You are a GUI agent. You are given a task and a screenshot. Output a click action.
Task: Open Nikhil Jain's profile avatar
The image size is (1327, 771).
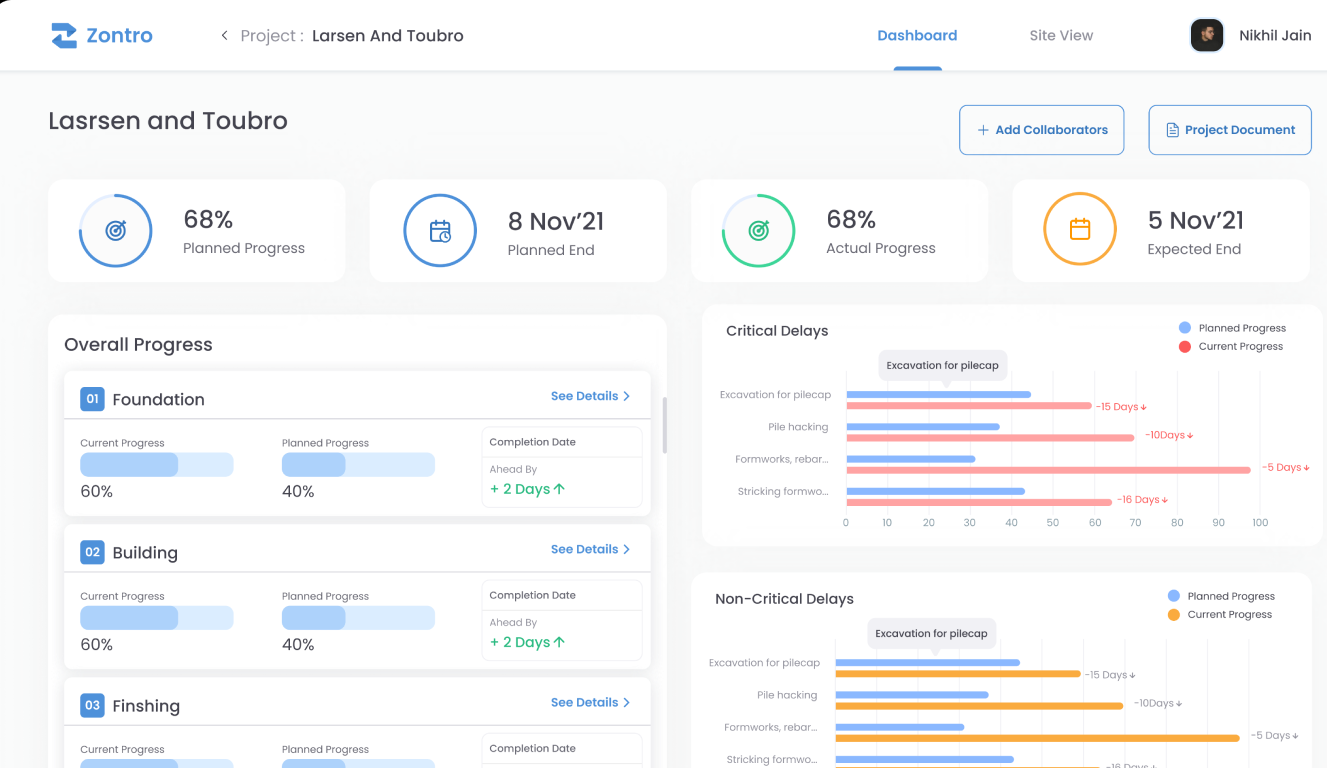coord(1207,35)
